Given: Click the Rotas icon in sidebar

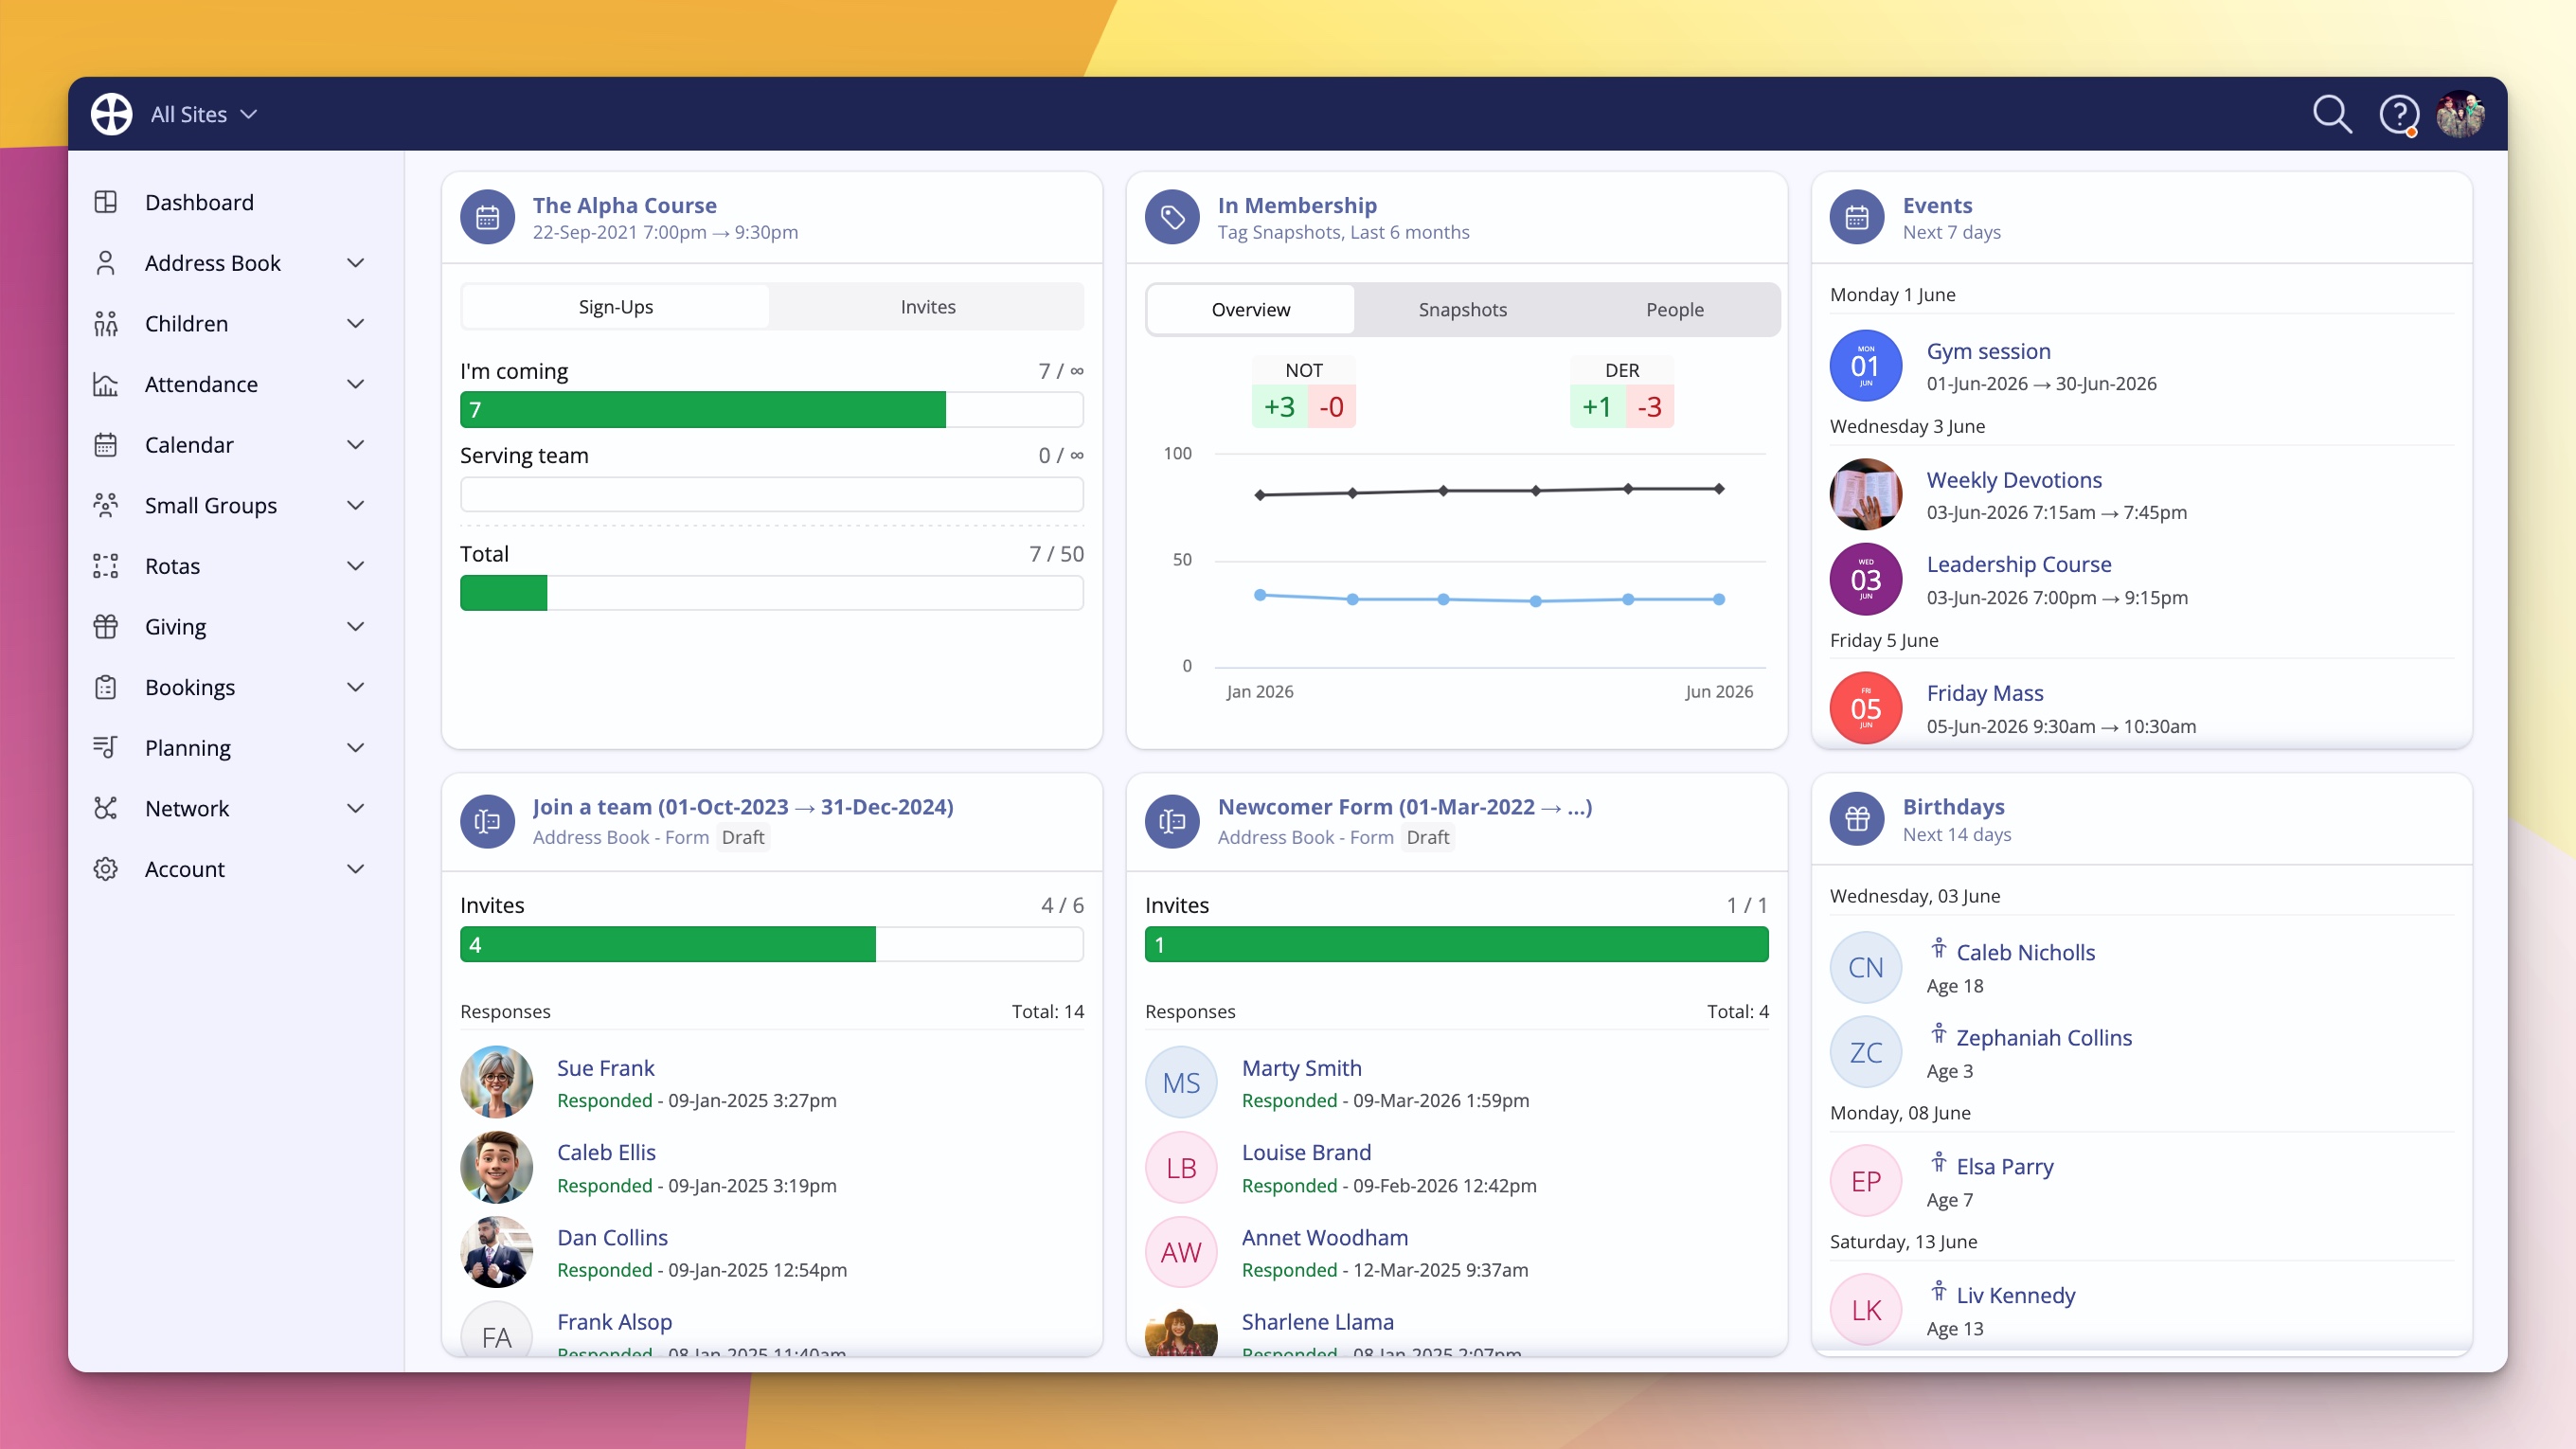Looking at the screenshot, I should click(x=105, y=566).
